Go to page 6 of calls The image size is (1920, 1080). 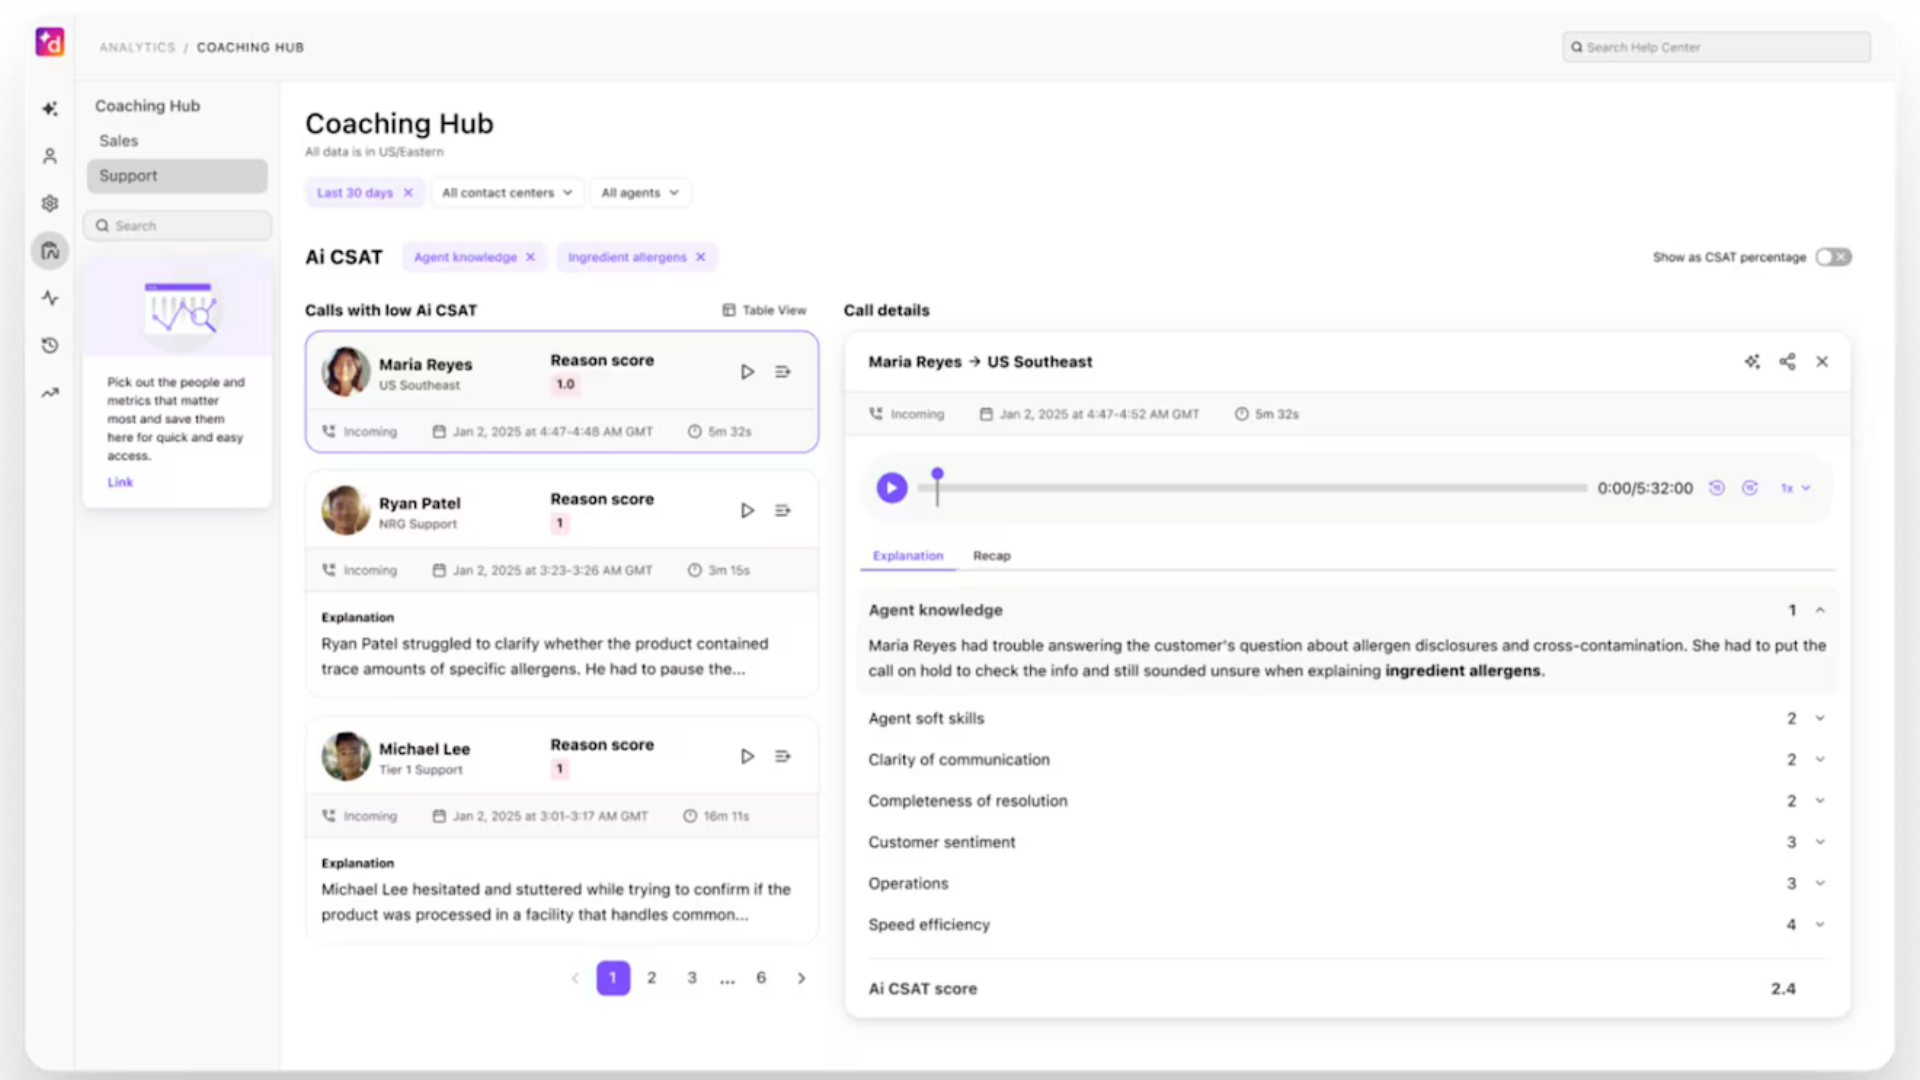(761, 978)
